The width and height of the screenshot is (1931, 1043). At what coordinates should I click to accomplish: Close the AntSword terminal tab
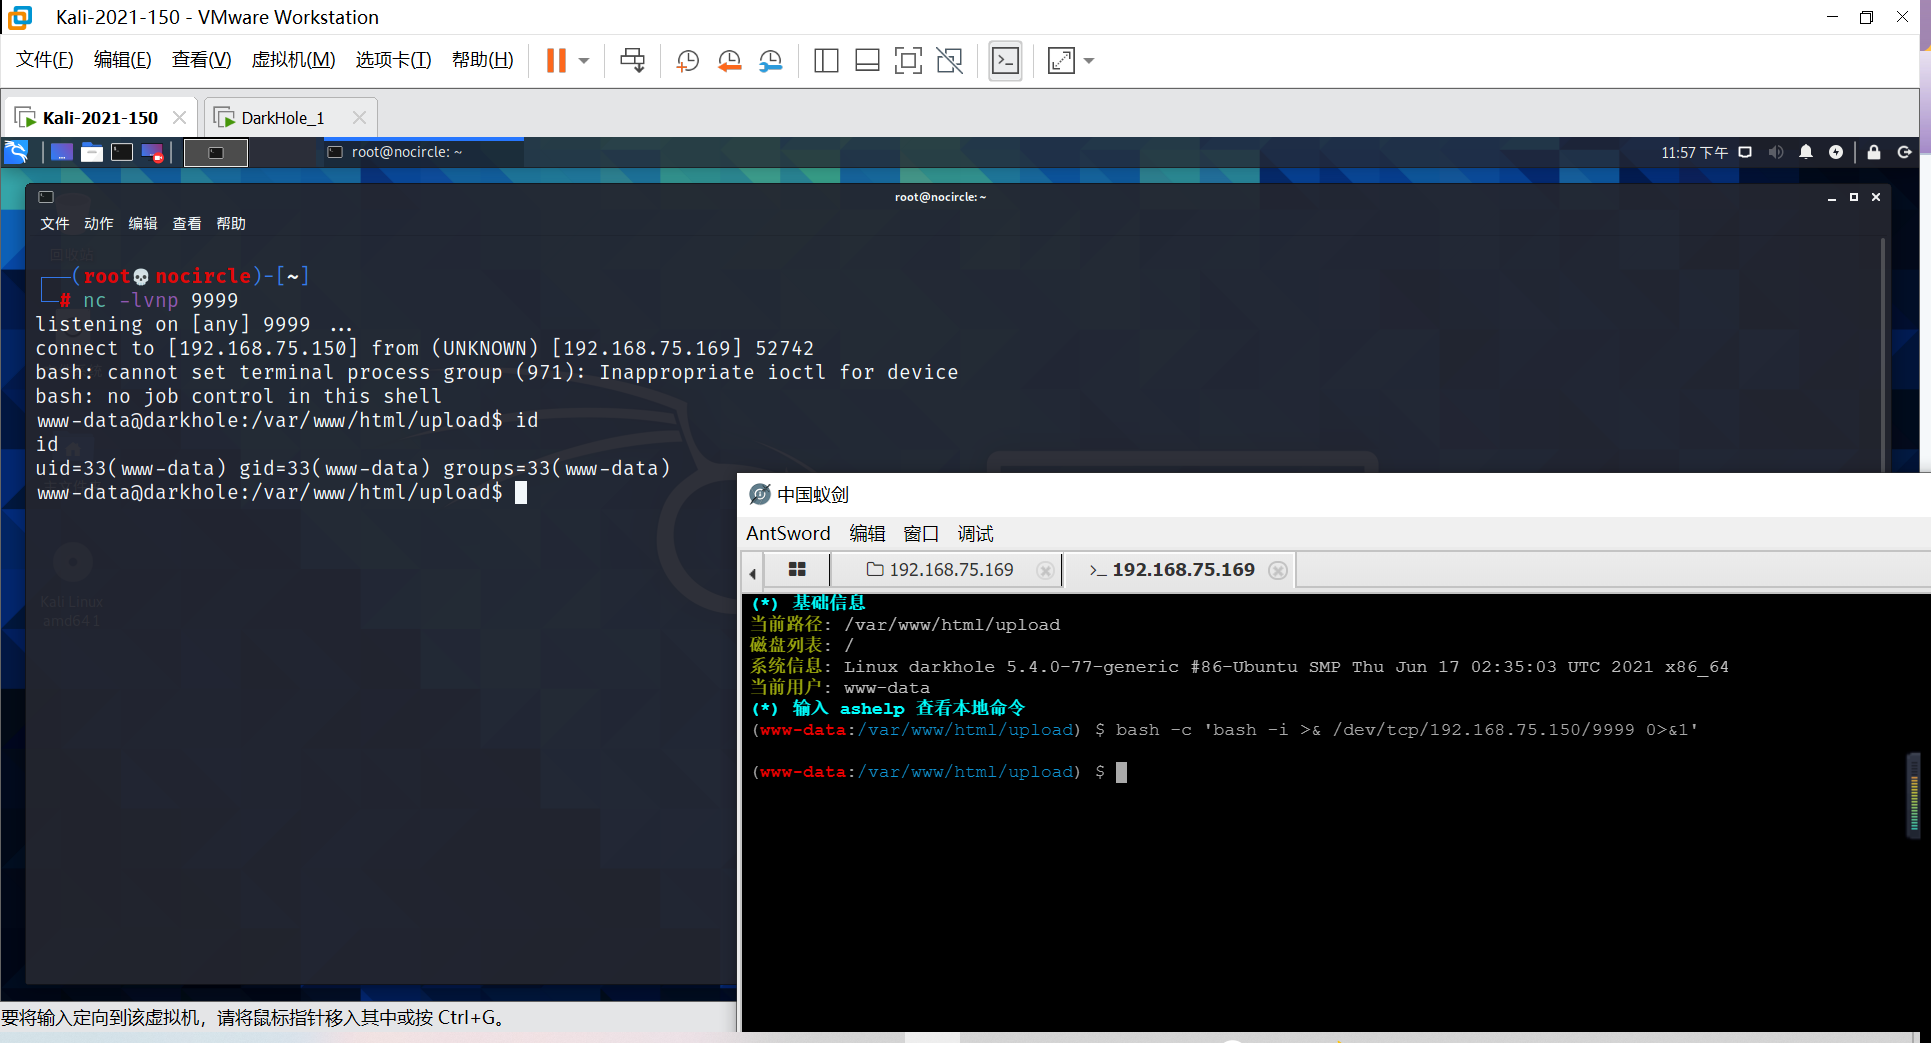[x=1278, y=570]
